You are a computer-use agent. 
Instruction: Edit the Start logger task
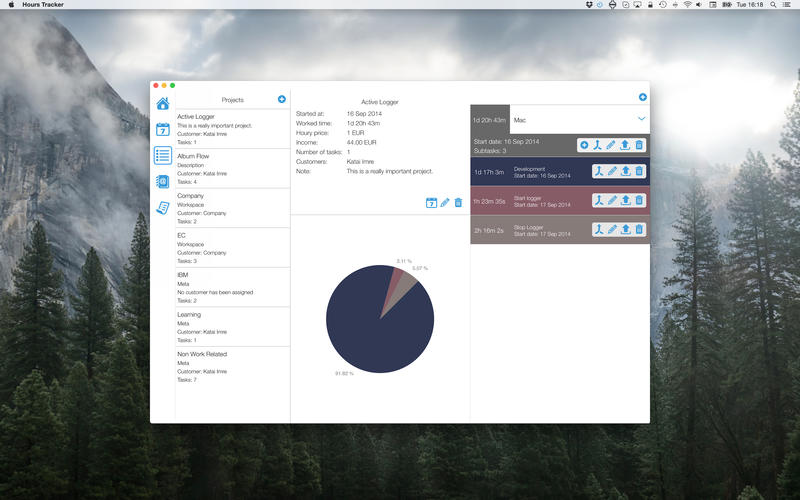coord(611,200)
